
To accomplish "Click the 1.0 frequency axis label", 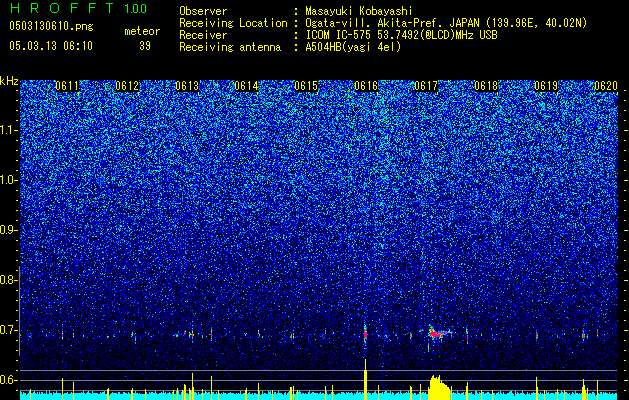I will click(x=8, y=180).
